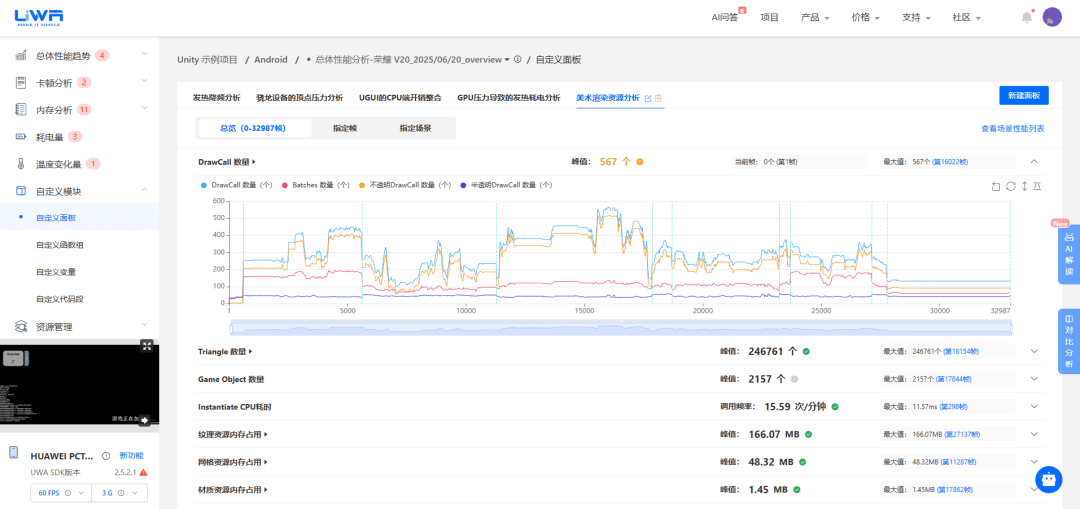The image size is (1080, 509).
Task: Expand the Game Object 数量 row
Action: (1034, 379)
